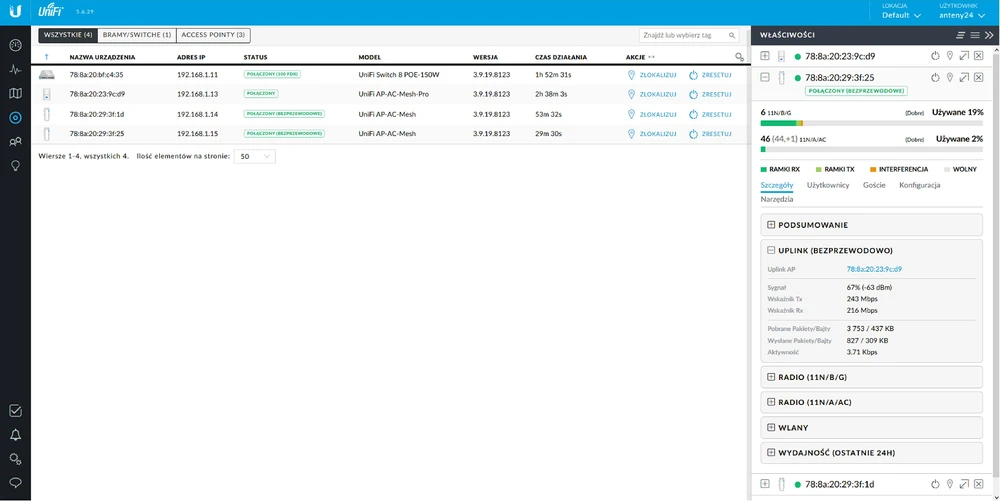Switch to ACCESS POINTY (3) filter tab

pos(213,35)
